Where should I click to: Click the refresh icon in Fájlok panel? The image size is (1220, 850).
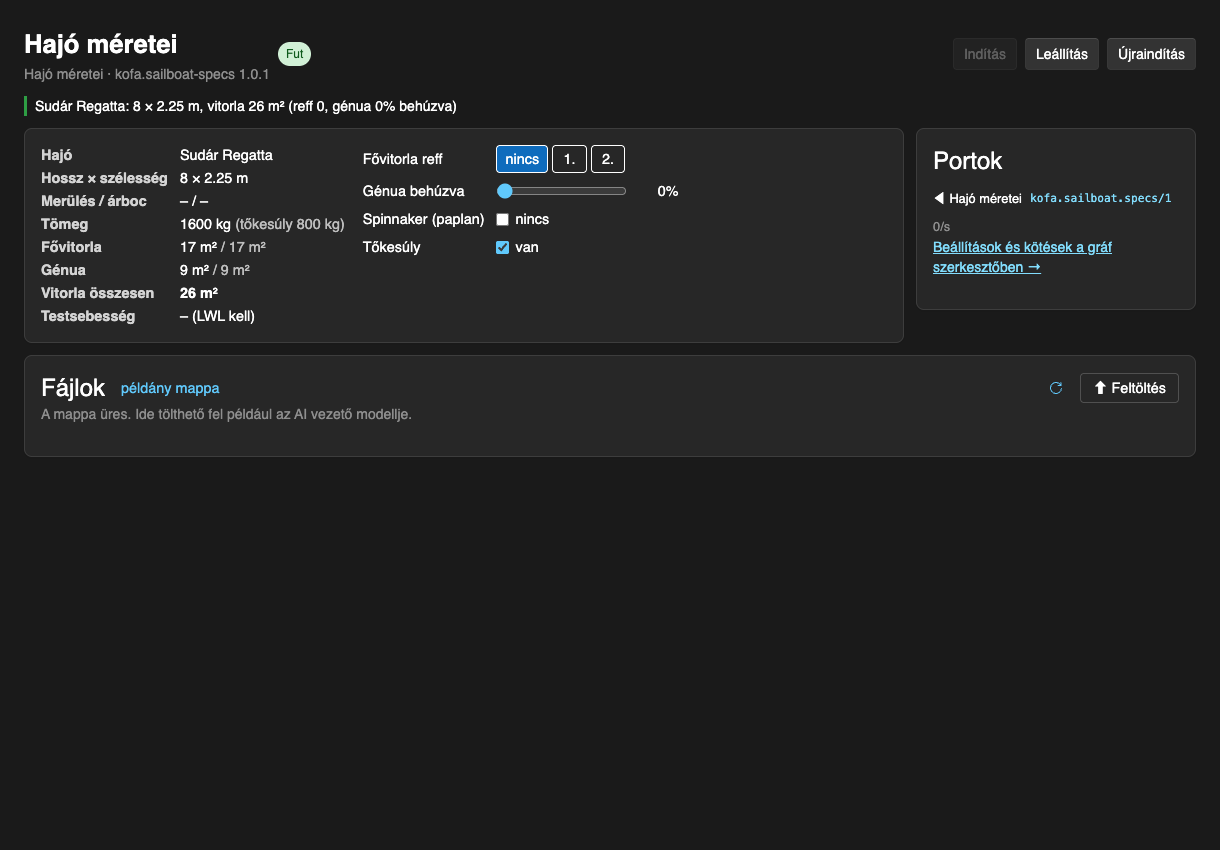(x=1056, y=388)
